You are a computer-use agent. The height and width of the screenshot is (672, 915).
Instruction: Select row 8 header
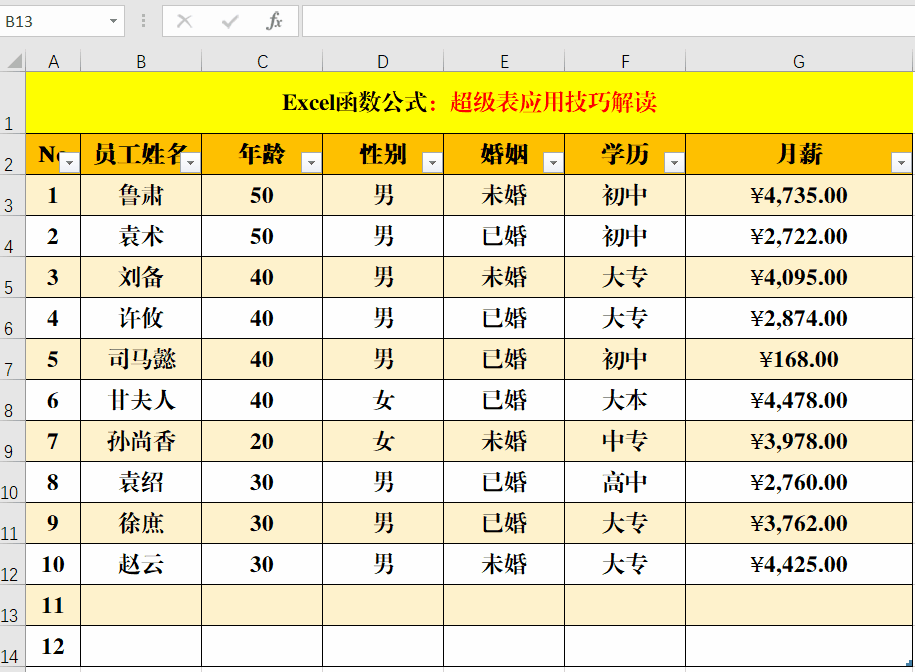click(12, 400)
